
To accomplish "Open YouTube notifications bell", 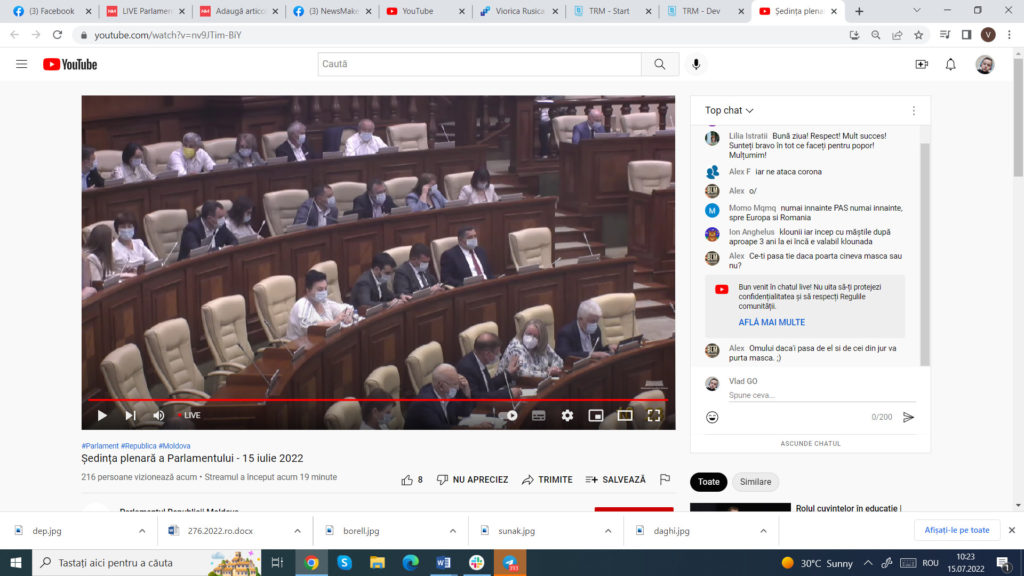I will click(951, 64).
